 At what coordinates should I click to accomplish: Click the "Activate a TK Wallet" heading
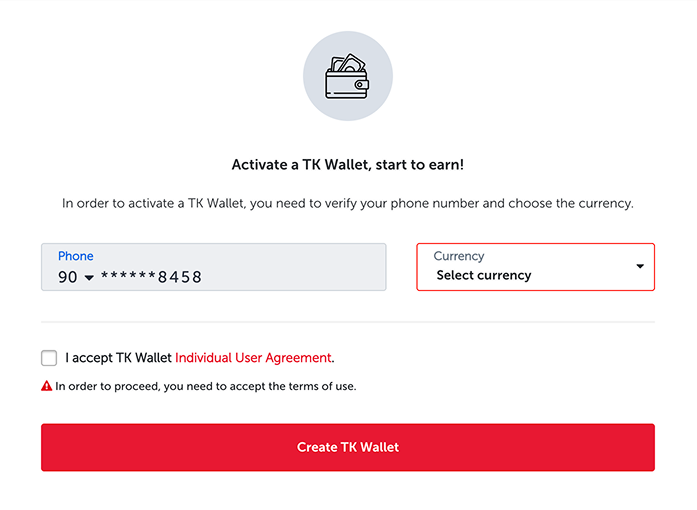tap(347, 165)
